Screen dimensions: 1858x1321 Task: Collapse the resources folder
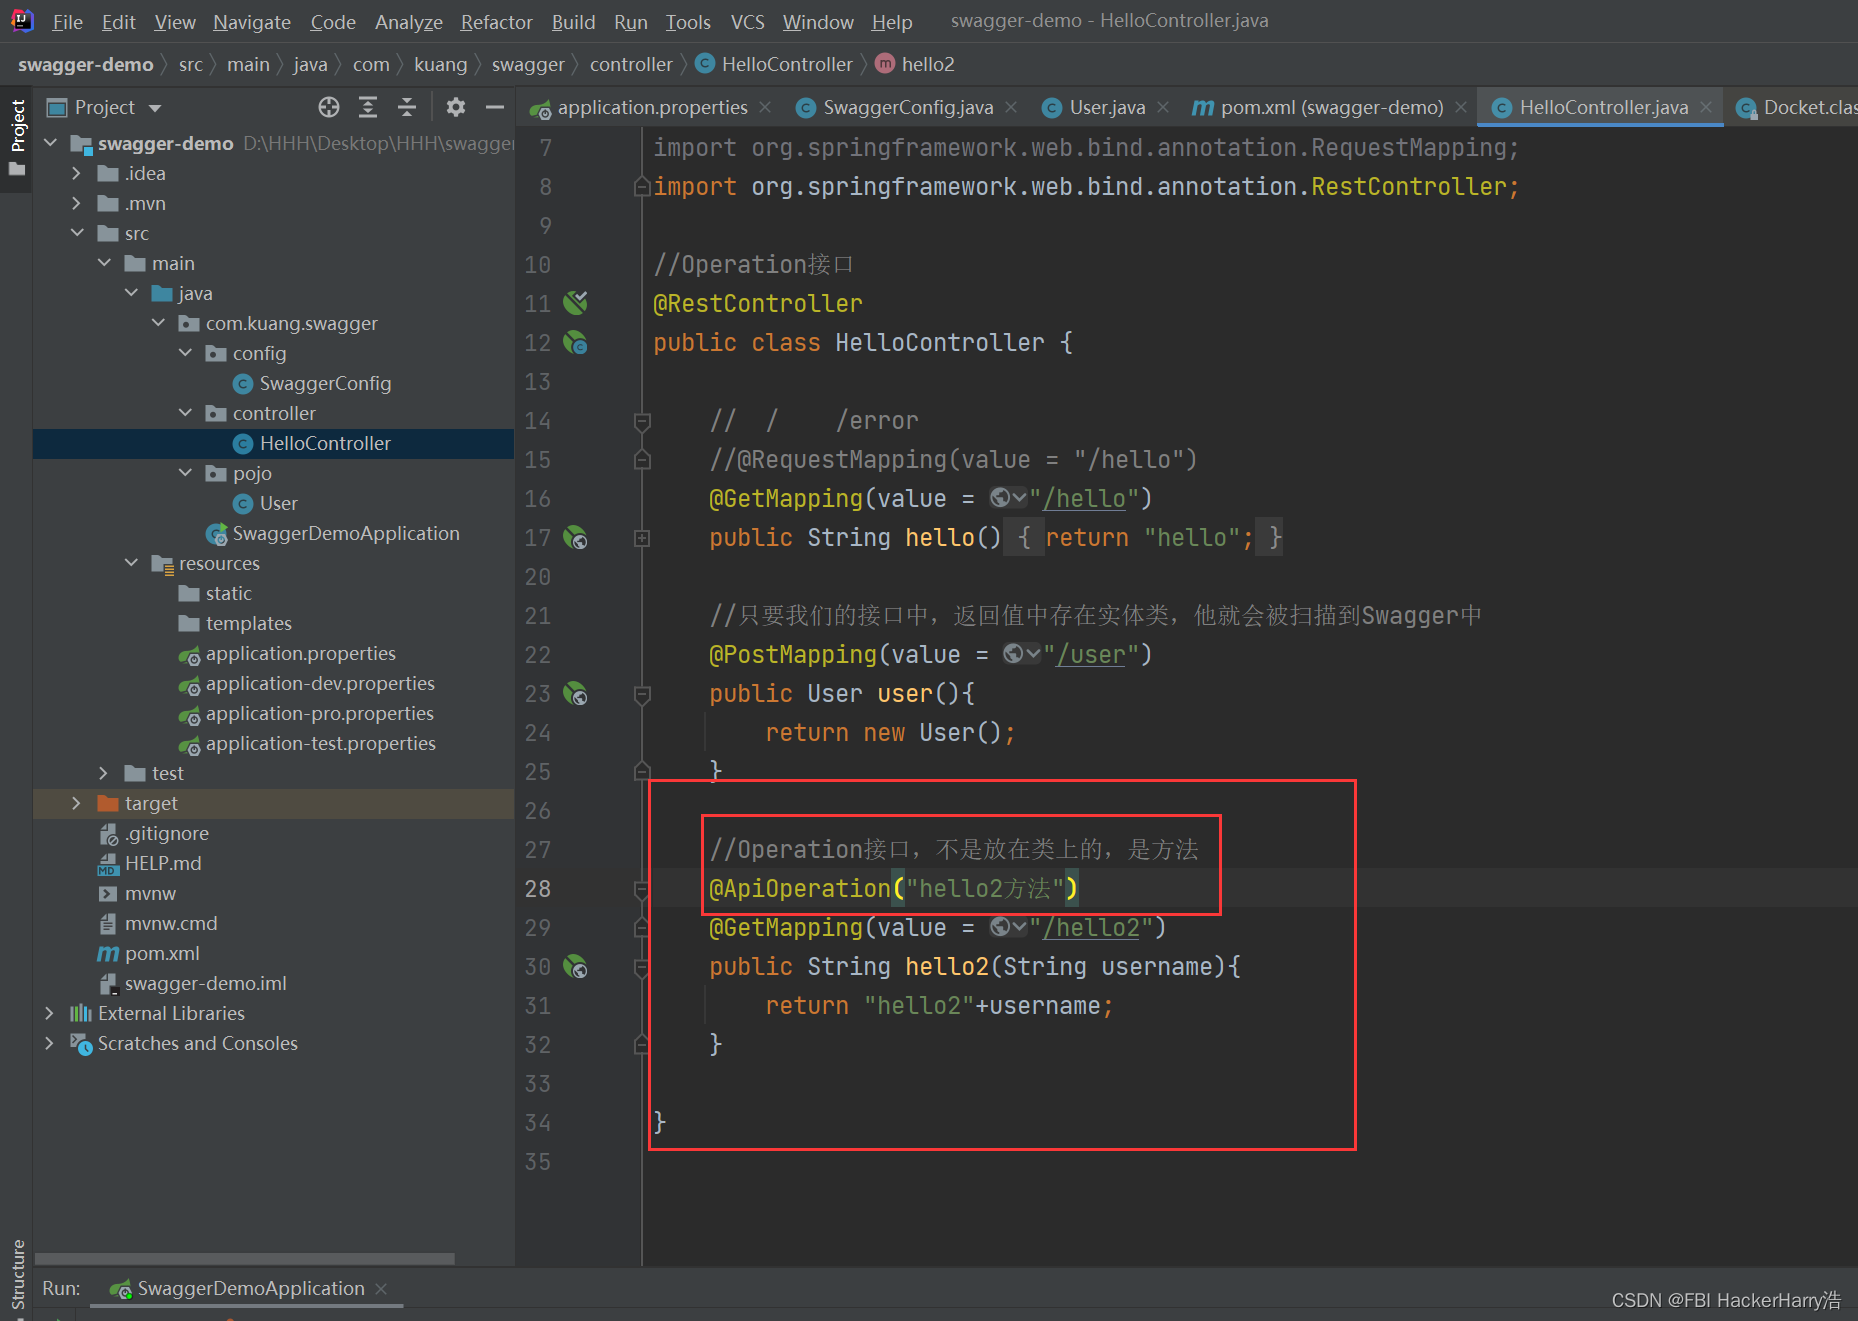pyautogui.click(x=131, y=564)
